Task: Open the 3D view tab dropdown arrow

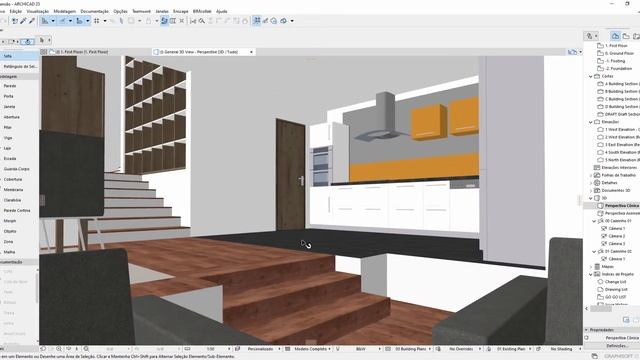Action: click(x=251, y=52)
